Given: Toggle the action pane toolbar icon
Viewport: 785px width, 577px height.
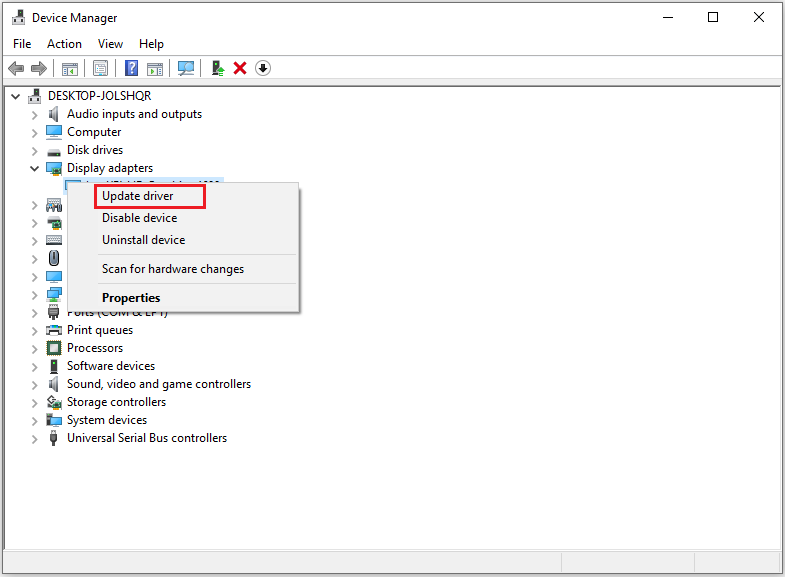Looking at the screenshot, I should pos(155,69).
